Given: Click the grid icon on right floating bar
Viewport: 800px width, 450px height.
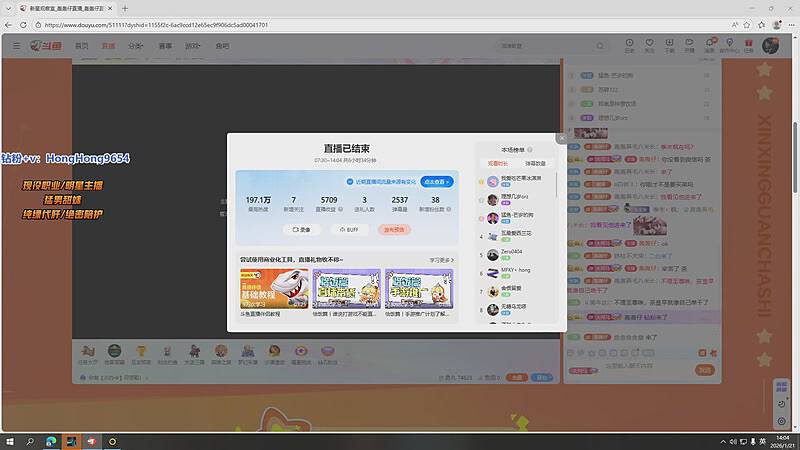Looking at the screenshot, I should (782, 387).
